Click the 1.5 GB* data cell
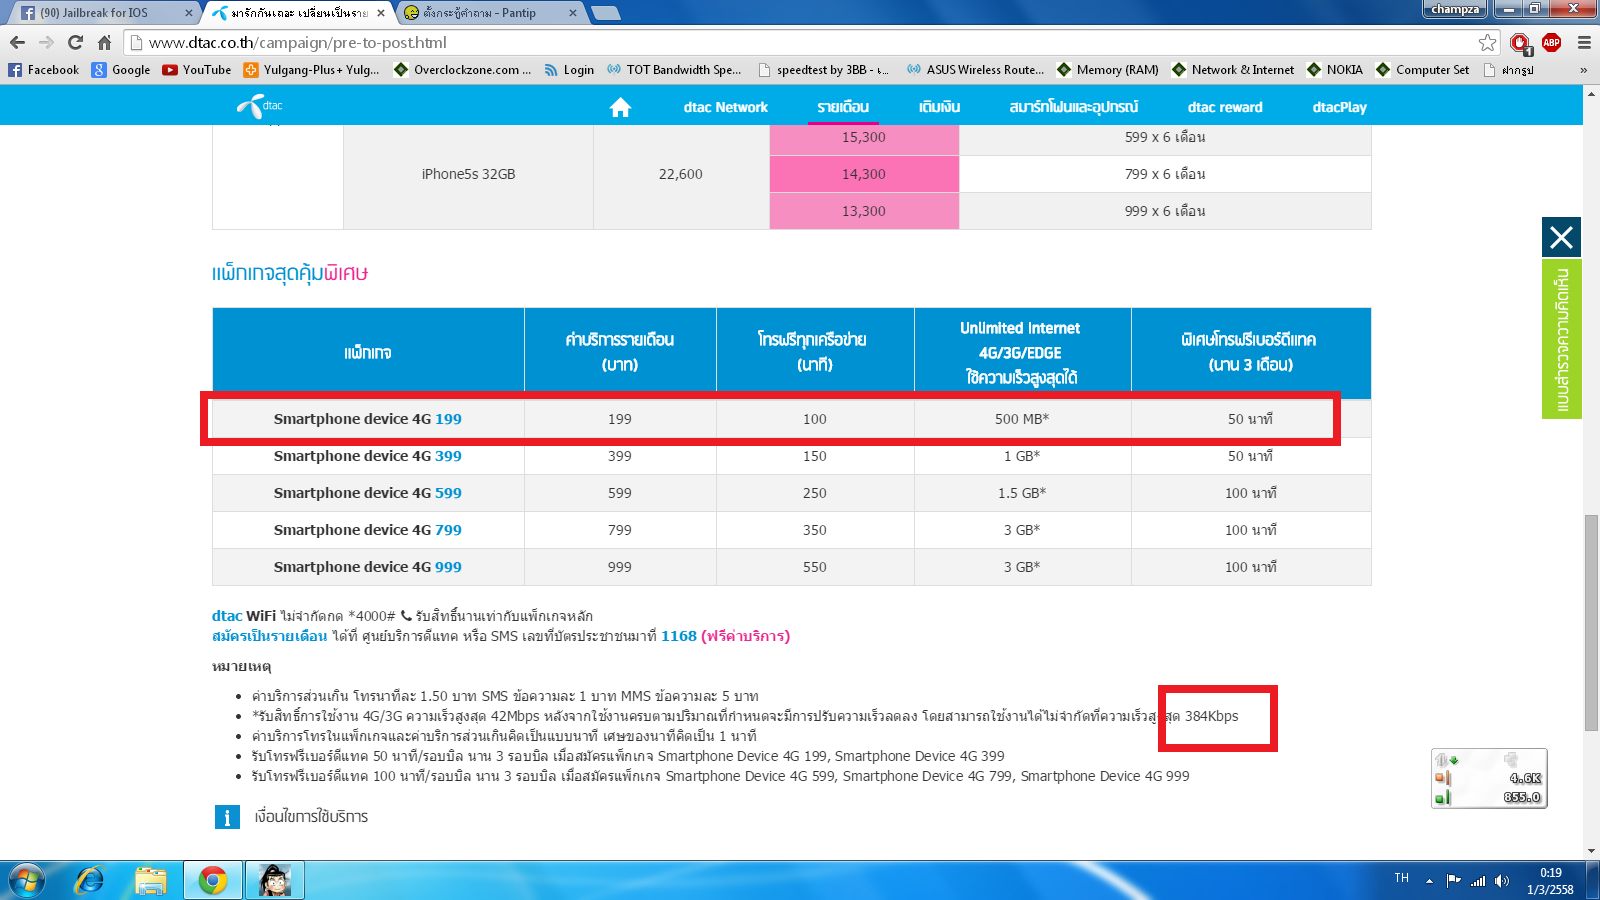The width and height of the screenshot is (1600, 900). tap(1022, 493)
